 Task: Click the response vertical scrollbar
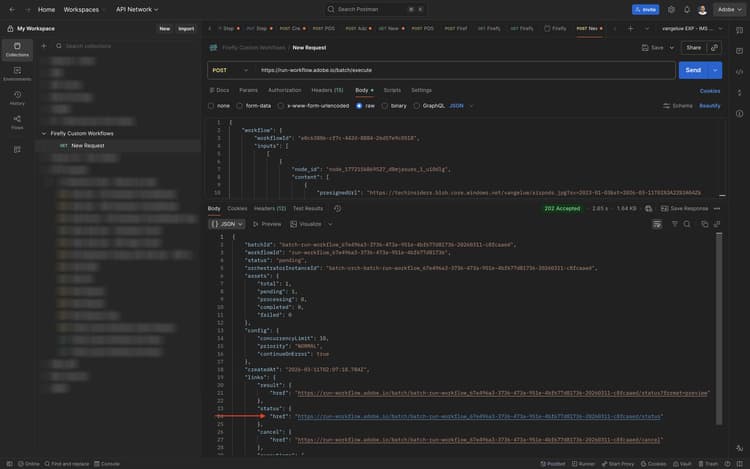(x=719, y=328)
